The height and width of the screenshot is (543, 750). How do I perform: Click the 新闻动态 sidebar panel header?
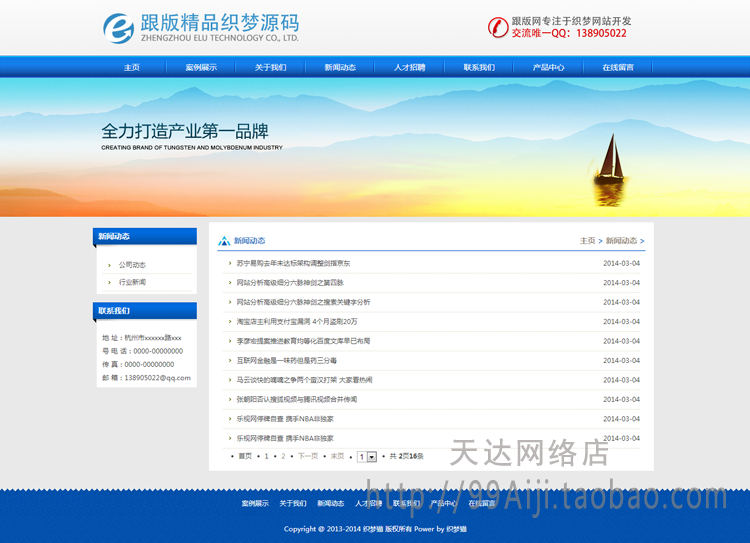[144, 236]
